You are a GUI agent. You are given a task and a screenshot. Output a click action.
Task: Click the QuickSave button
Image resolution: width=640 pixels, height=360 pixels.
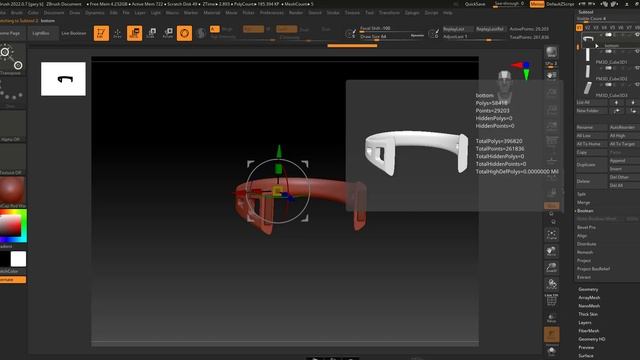coord(475,4)
